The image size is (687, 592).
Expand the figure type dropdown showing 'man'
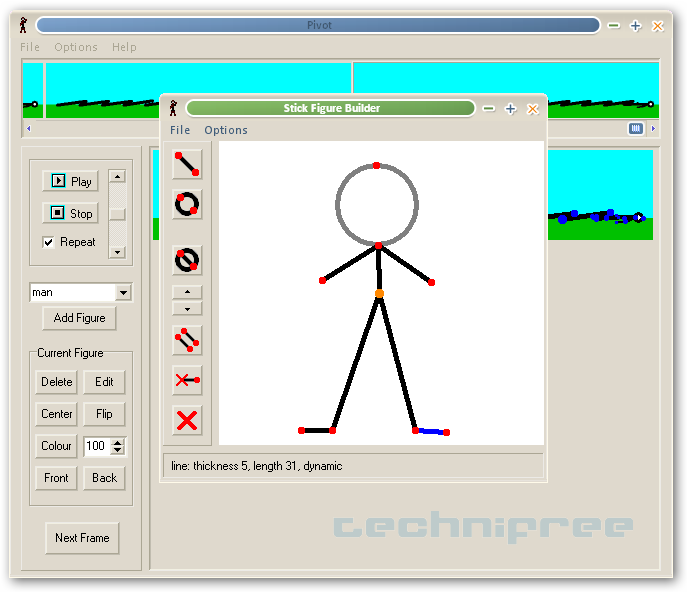click(123, 293)
